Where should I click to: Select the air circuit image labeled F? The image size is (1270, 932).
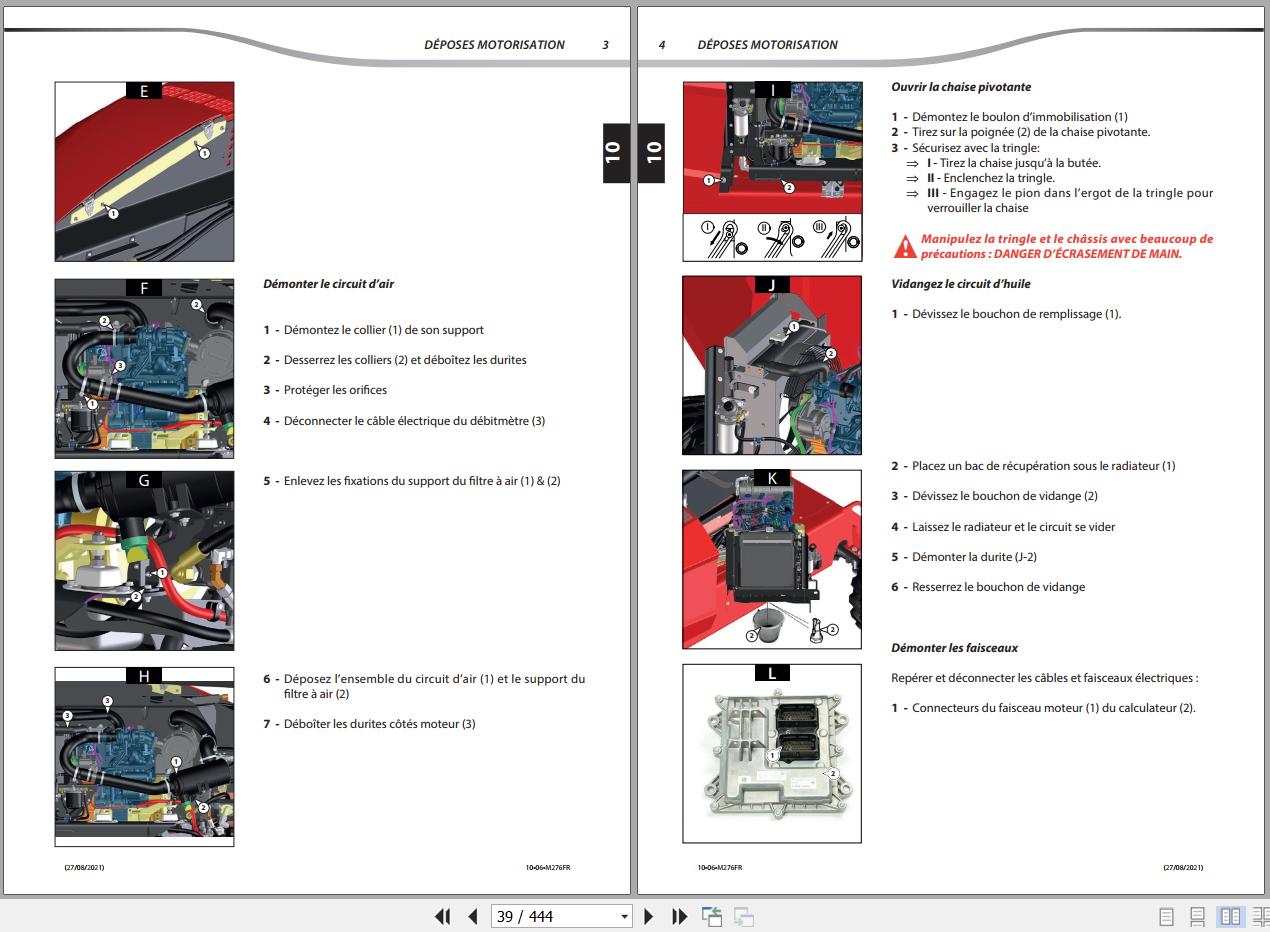click(144, 369)
